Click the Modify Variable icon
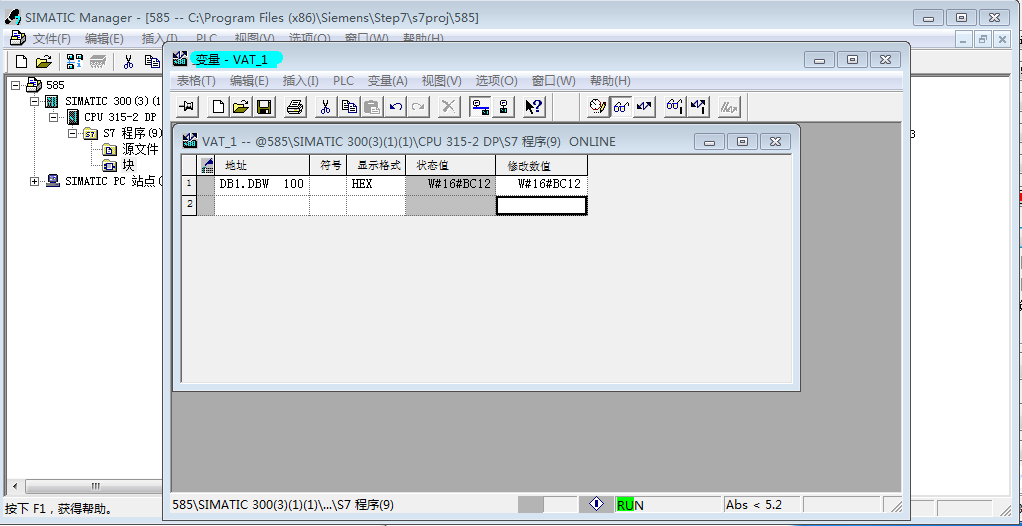The width and height of the screenshot is (1022, 526). pyautogui.click(x=644, y=107)
